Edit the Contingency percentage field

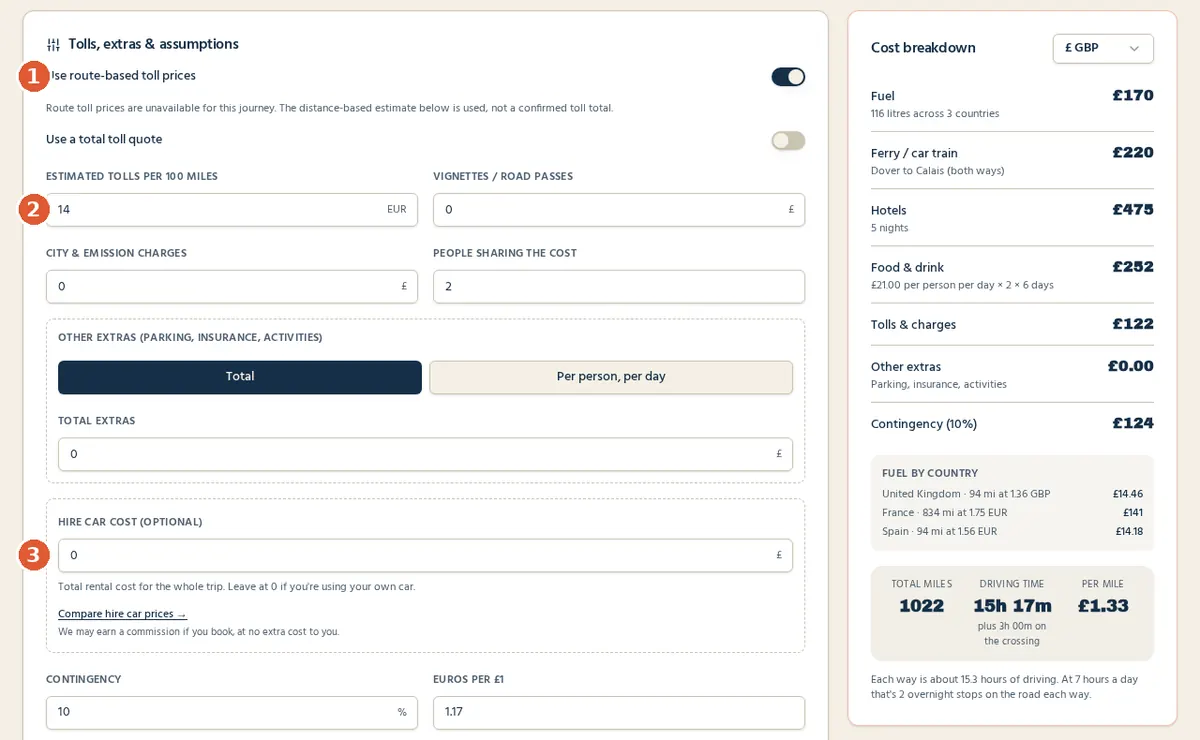[x=232, y=713]
